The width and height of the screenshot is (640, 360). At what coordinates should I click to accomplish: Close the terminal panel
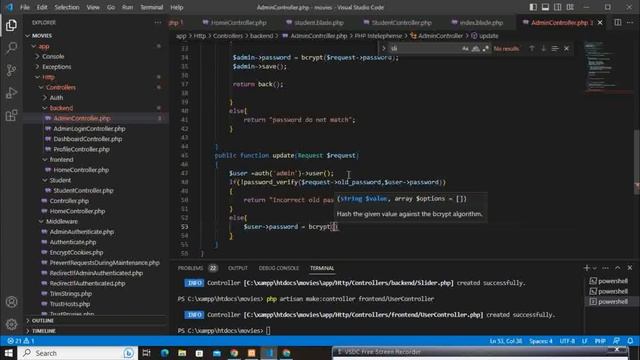(630, 268)
